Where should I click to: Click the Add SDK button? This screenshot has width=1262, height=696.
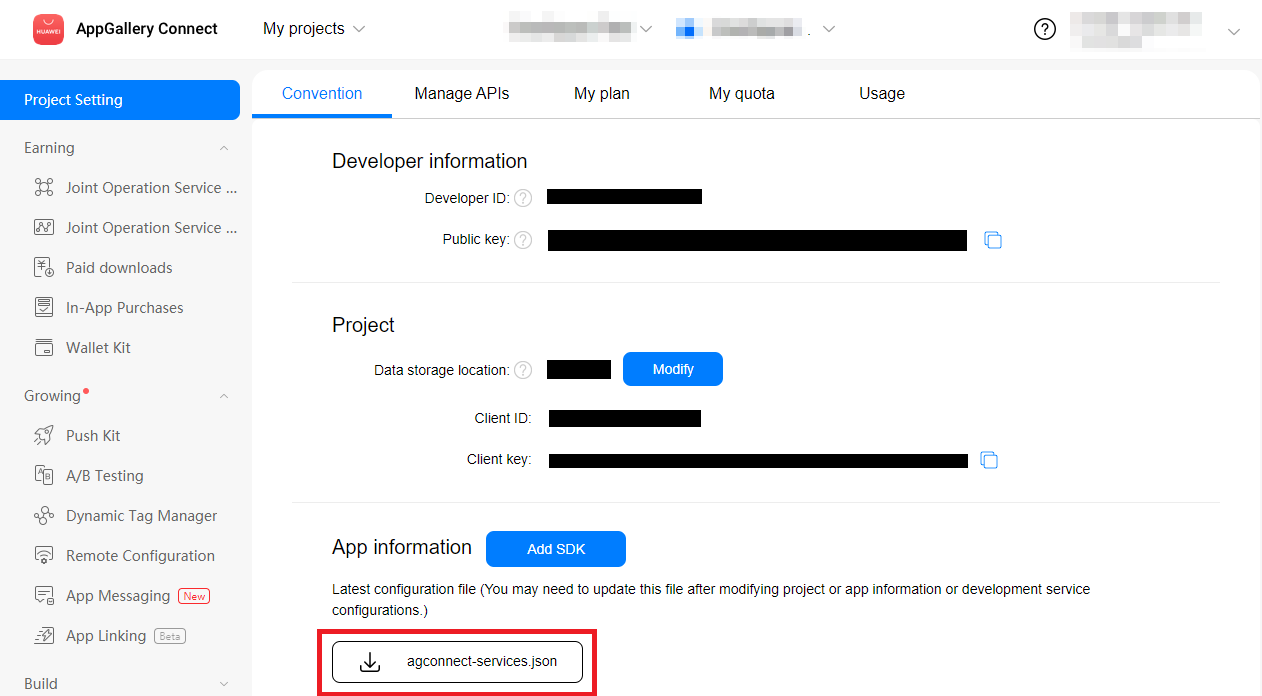[x=555, y=549]
